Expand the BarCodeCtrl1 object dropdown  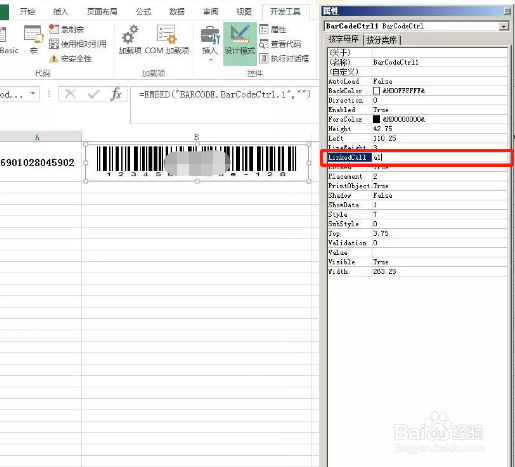click(x=504, y=26)
